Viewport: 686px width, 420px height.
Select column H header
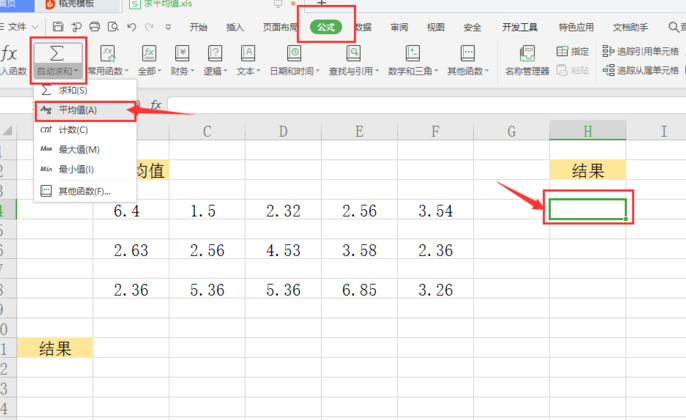point(588,131)
